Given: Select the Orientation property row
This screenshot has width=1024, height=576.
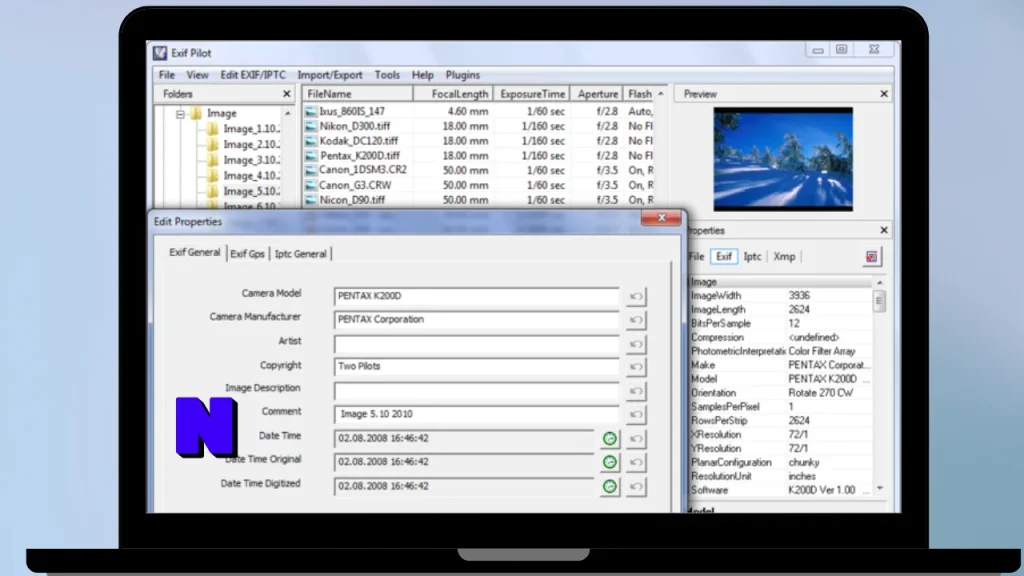Looking at the screenshot, I should (x=780, y=393).
